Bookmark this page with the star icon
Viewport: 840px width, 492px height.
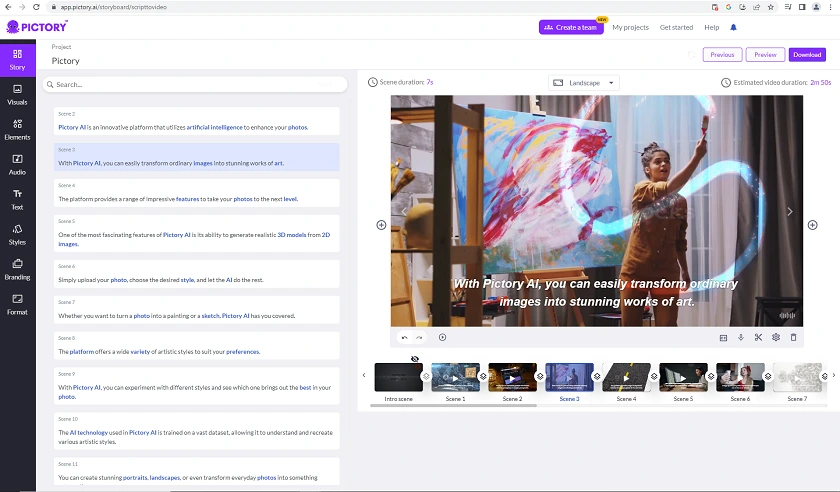tap(770, 7)
